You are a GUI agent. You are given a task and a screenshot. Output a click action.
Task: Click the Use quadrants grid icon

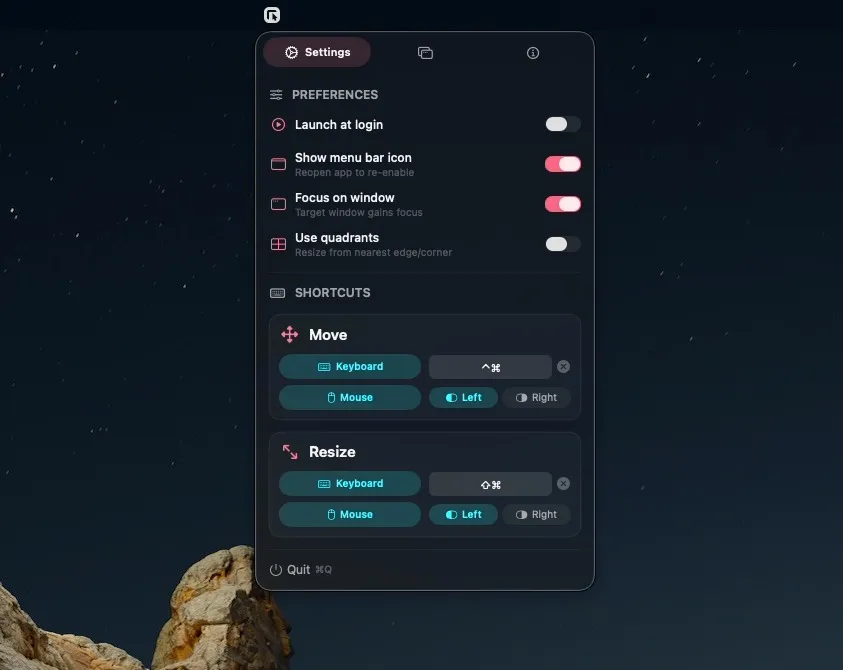click(x=278, y=244)
